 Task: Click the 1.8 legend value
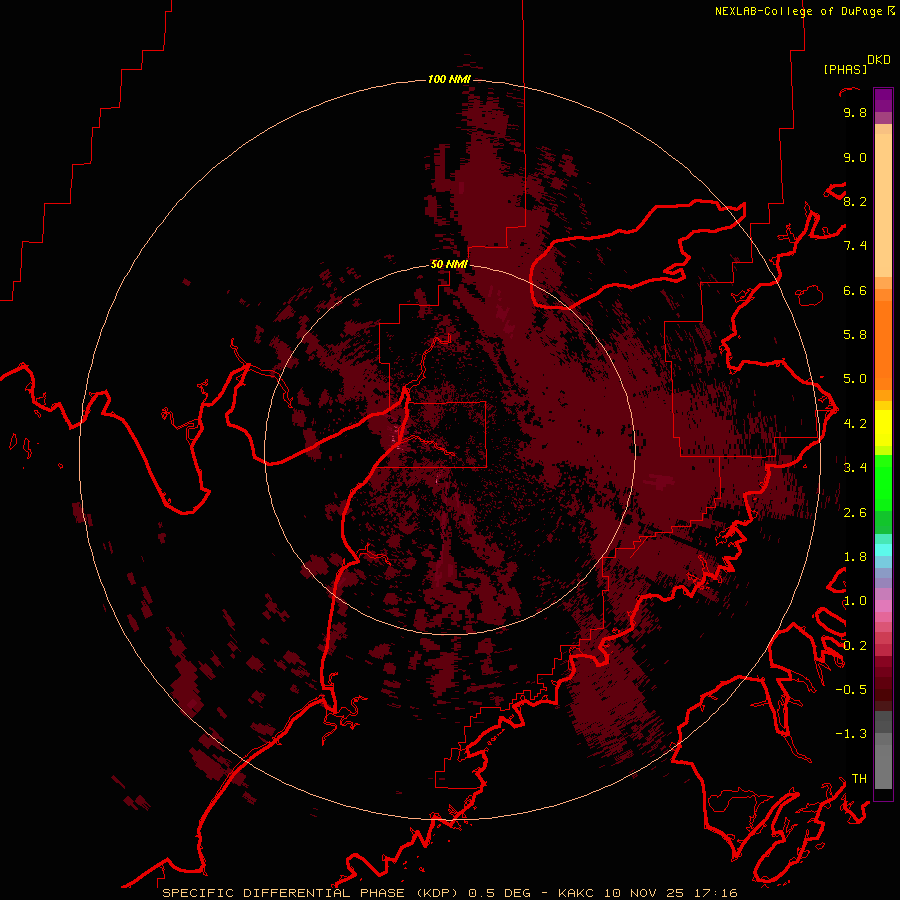855,557
